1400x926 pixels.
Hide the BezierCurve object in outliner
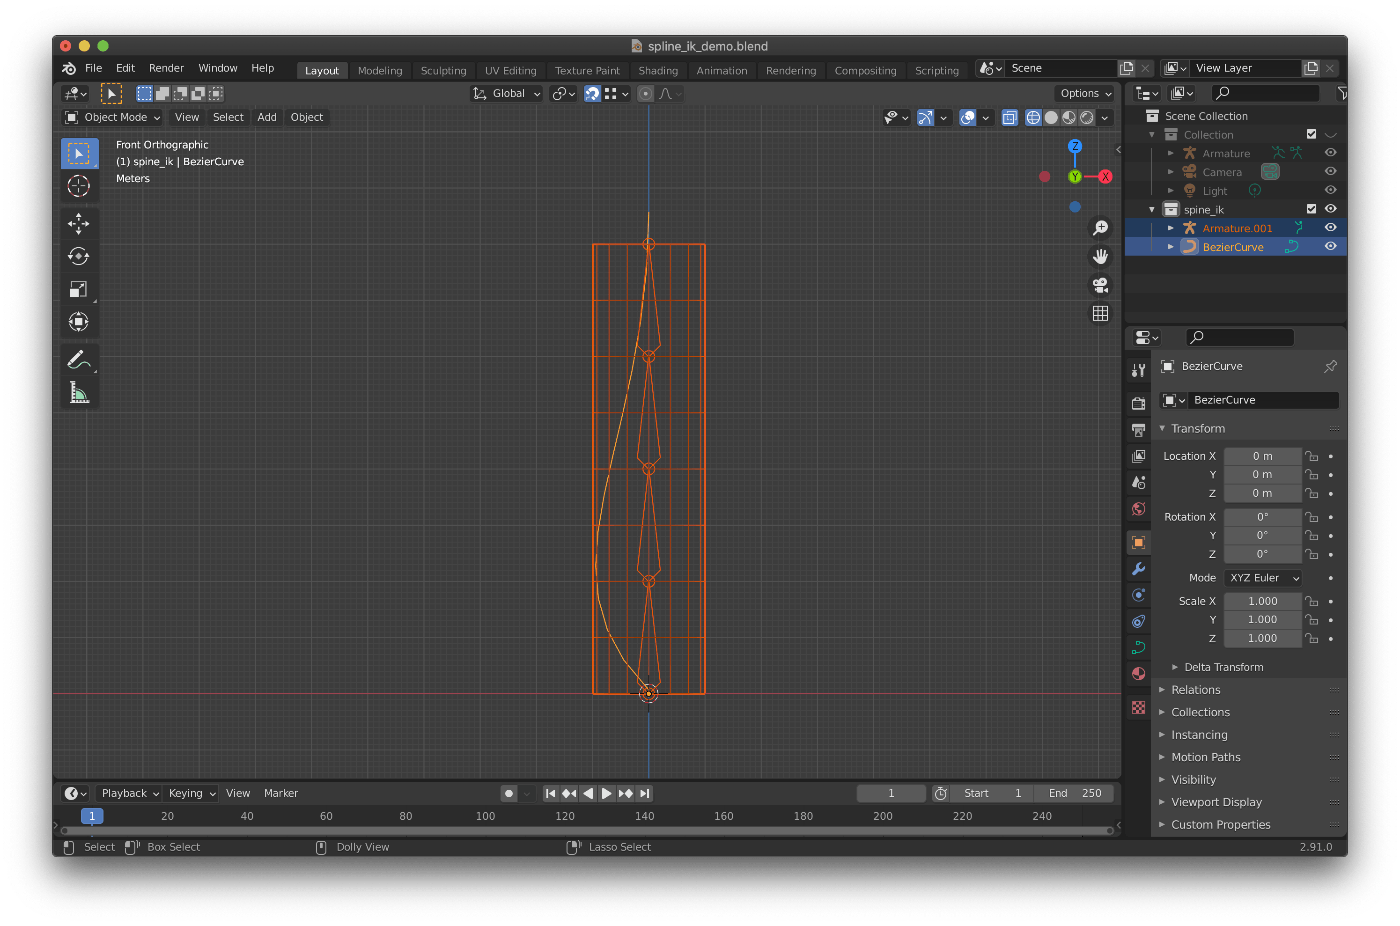pos(1330,247)
